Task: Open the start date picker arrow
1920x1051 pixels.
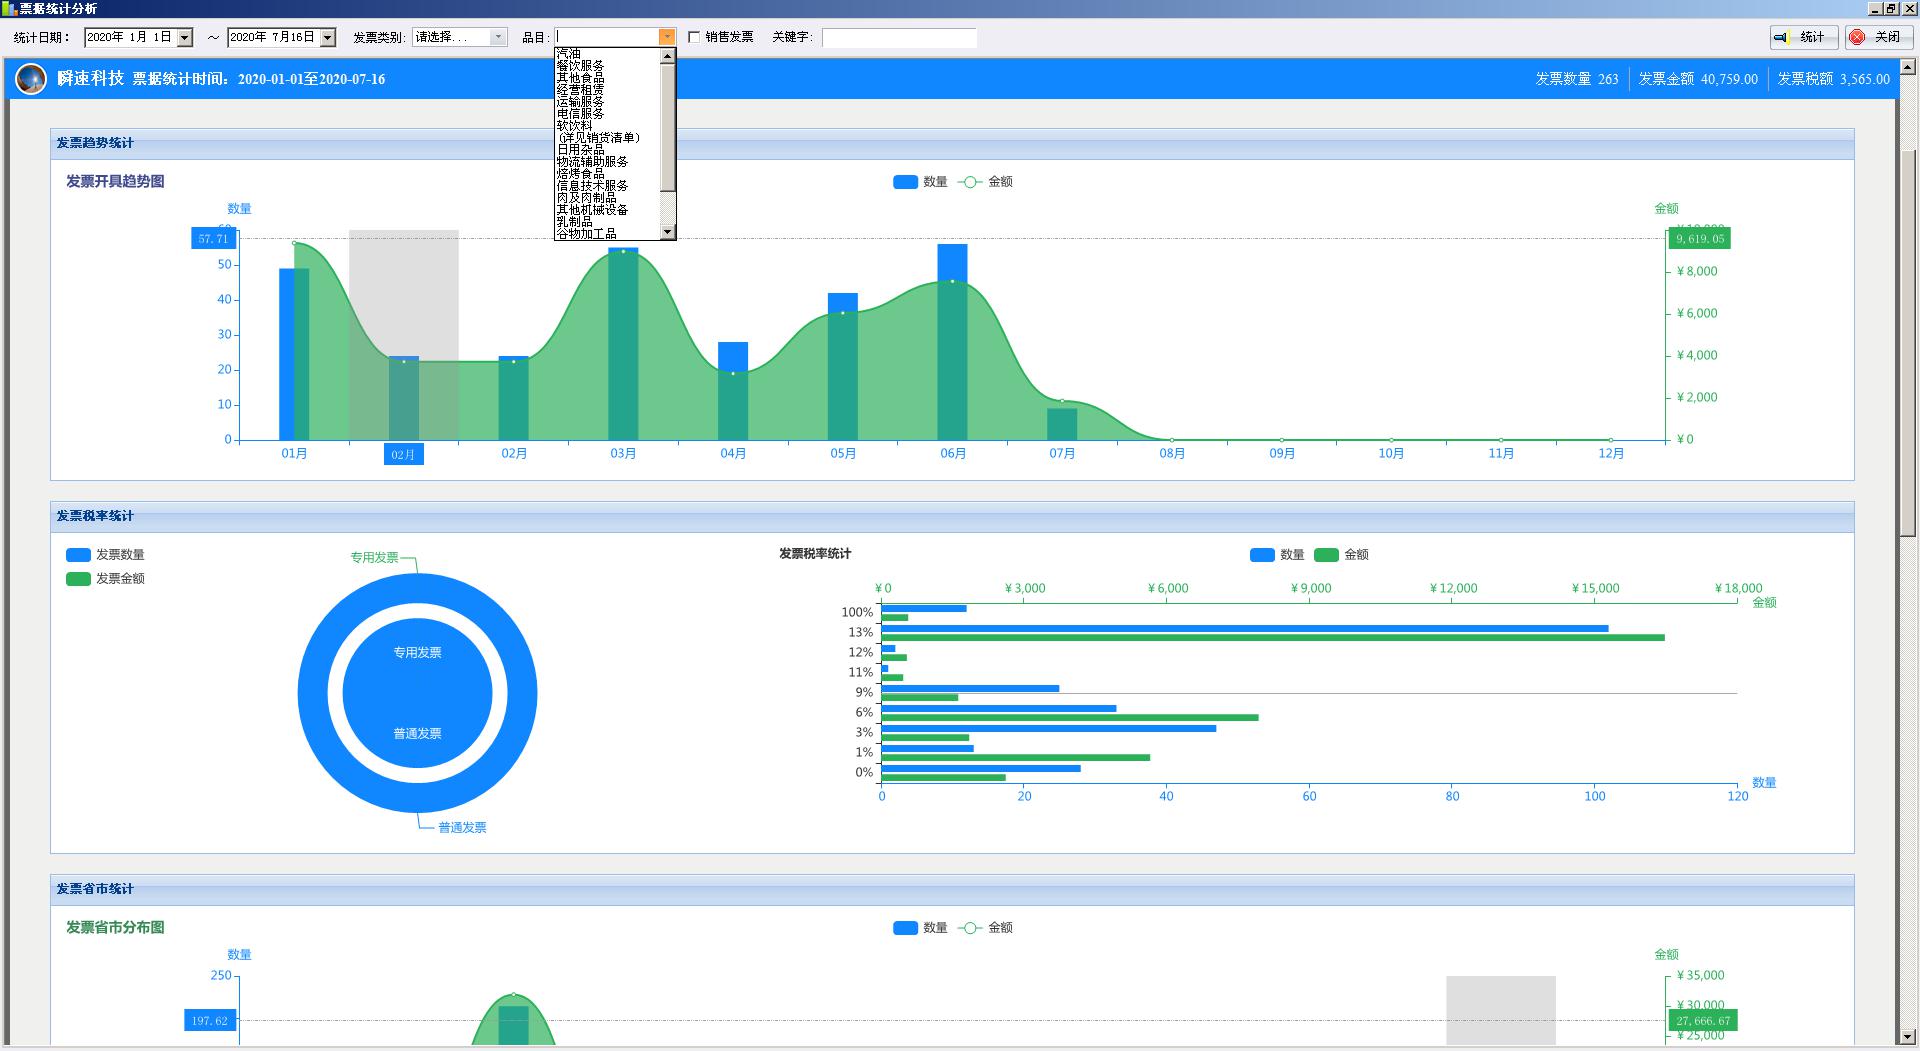Action: point(185,38)
